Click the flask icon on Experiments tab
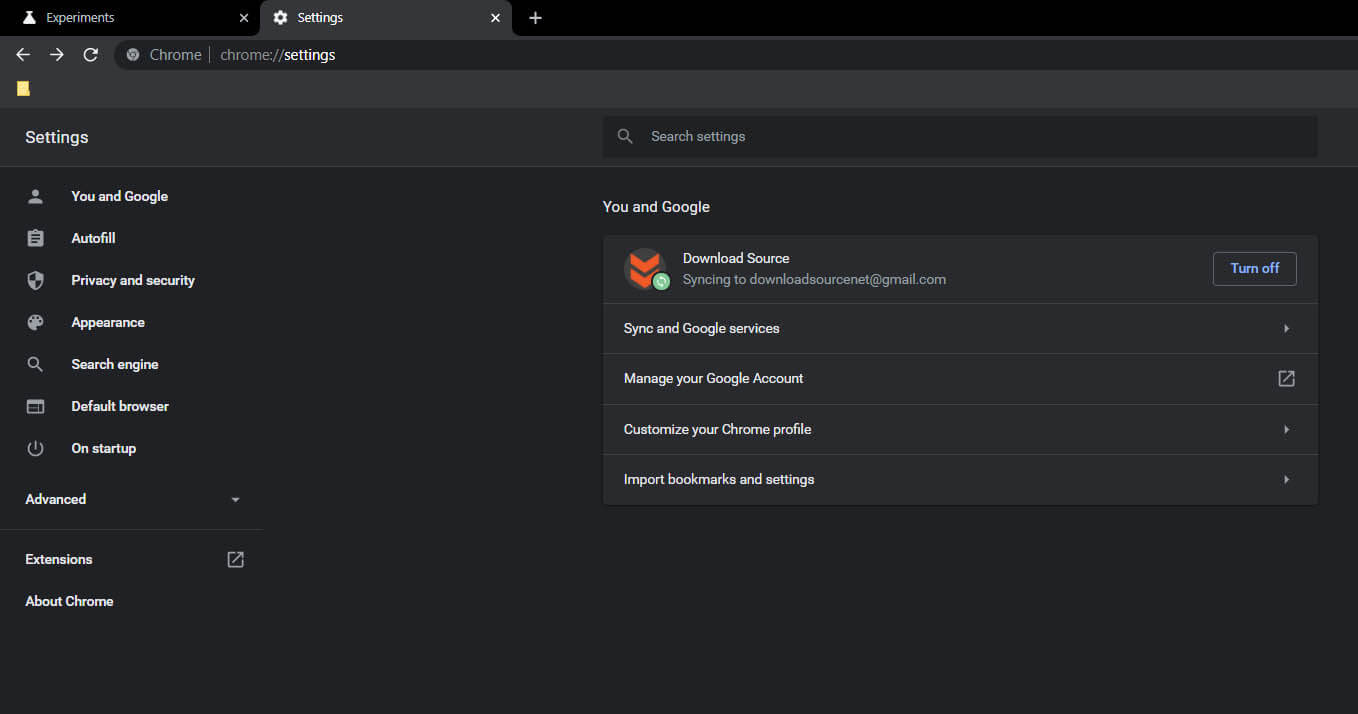Screen dimensions: 1358x714 [29, 18]
